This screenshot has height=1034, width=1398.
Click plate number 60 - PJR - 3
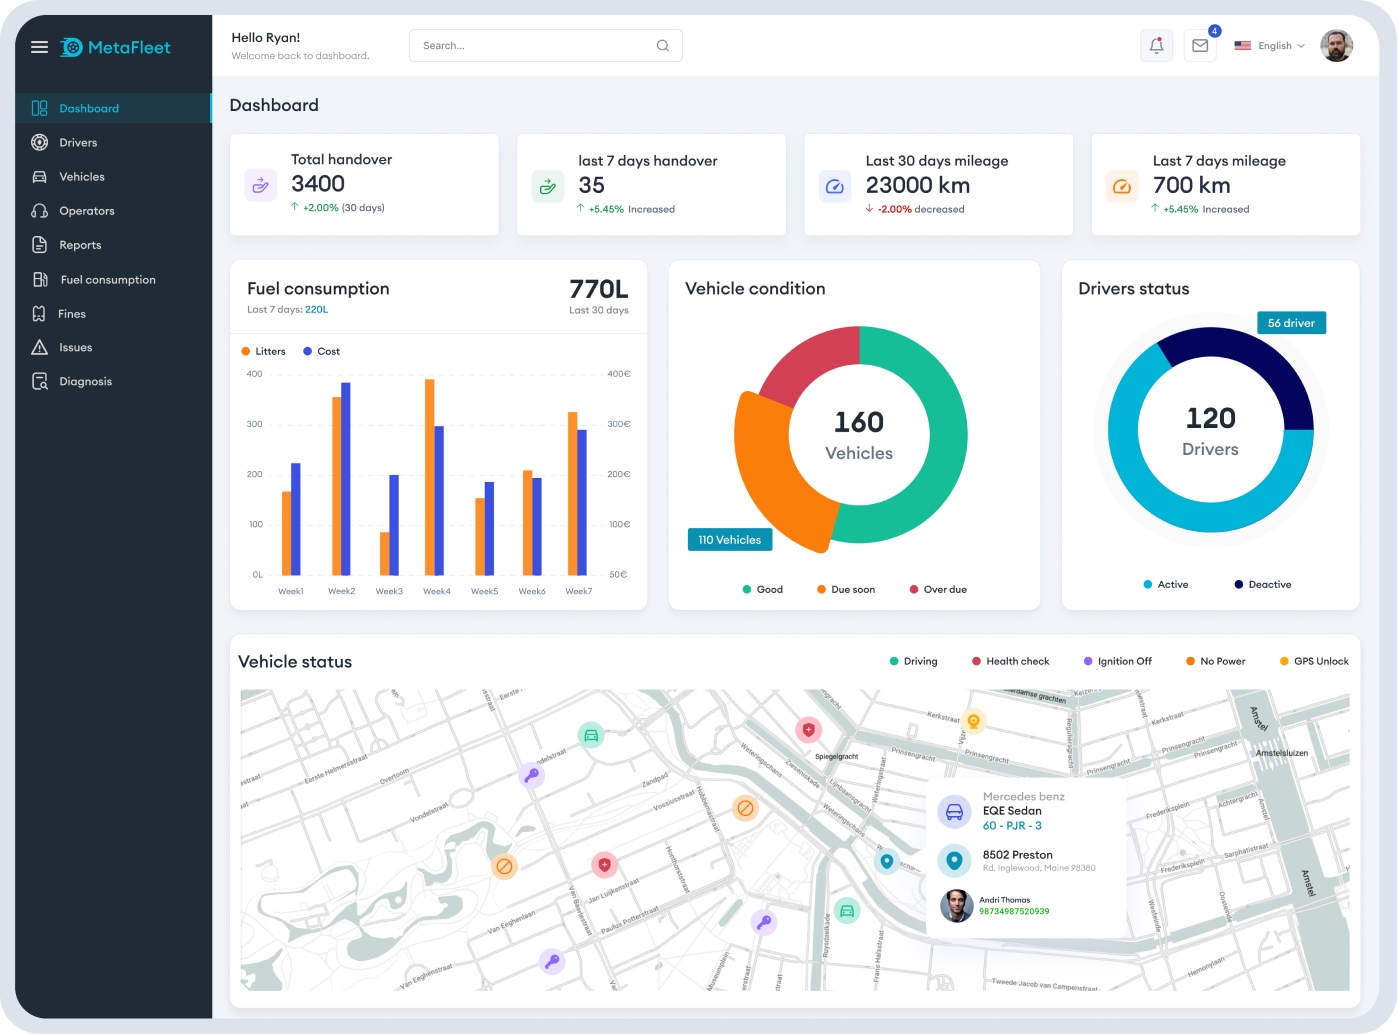click(x=1012, y=826)
